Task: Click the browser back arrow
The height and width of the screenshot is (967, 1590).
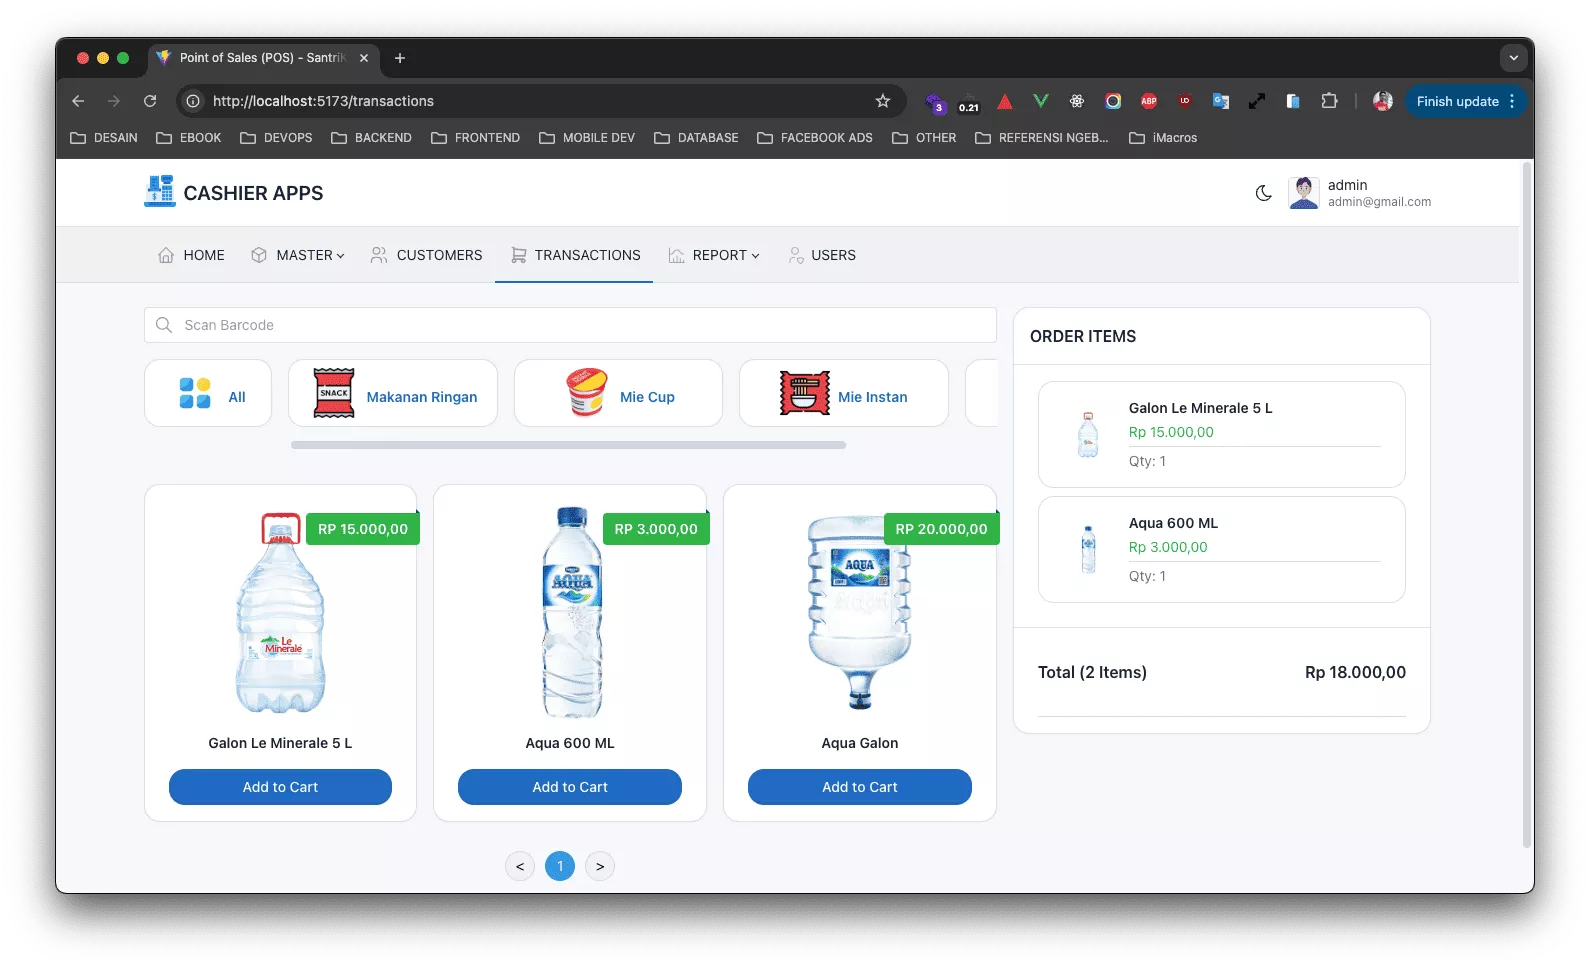Action: click(x=78, y=101)
